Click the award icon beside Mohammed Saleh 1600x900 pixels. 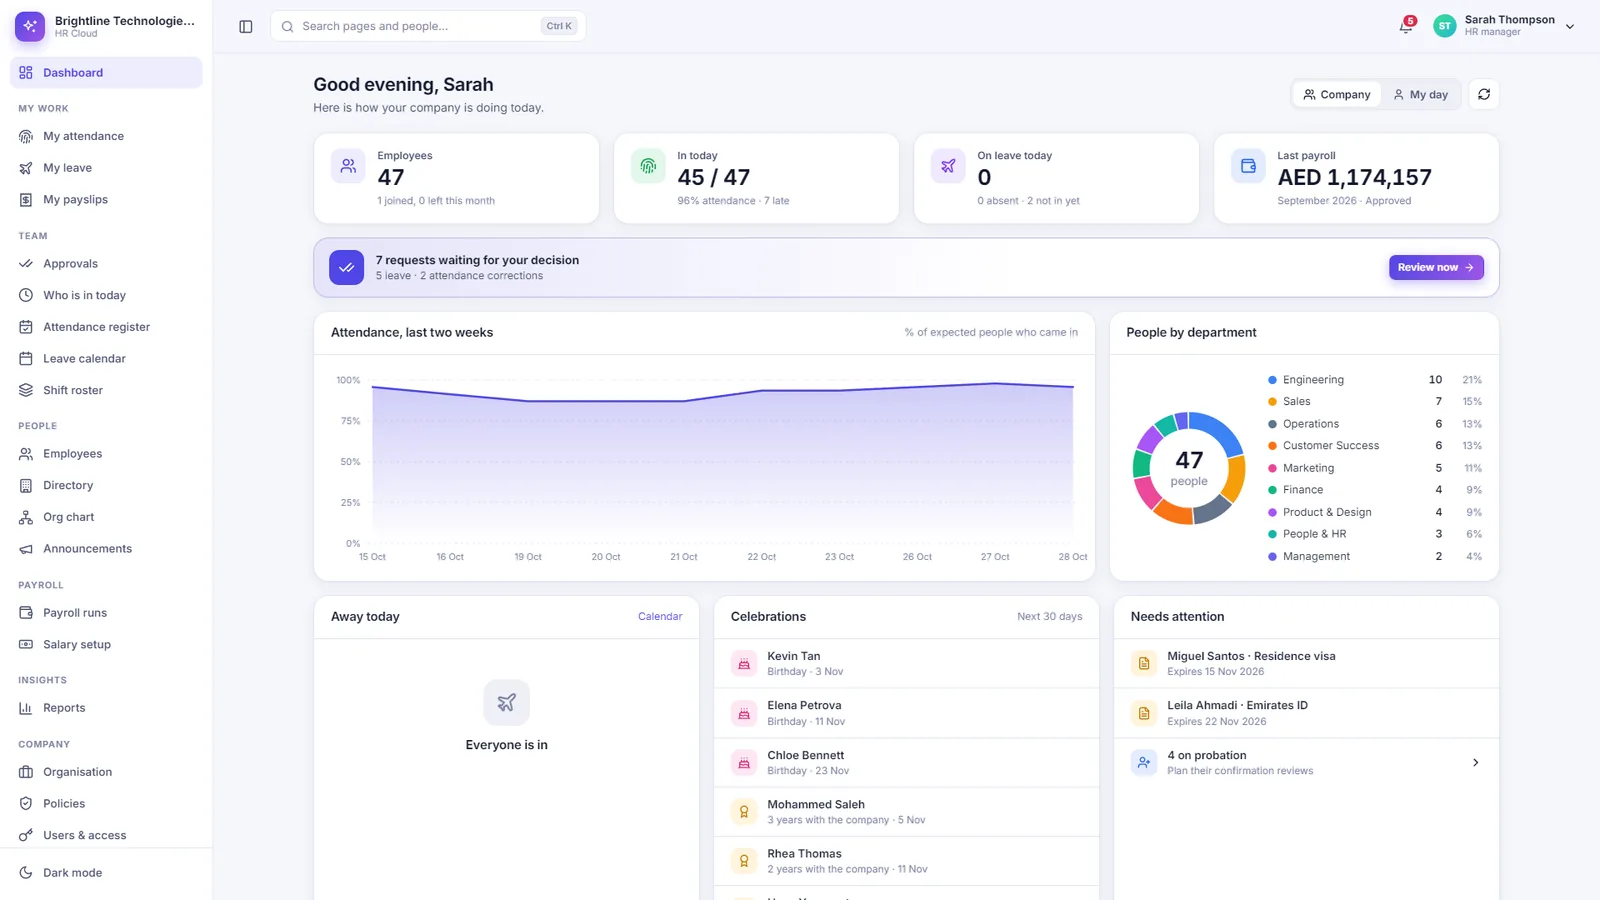pos(744,812)
